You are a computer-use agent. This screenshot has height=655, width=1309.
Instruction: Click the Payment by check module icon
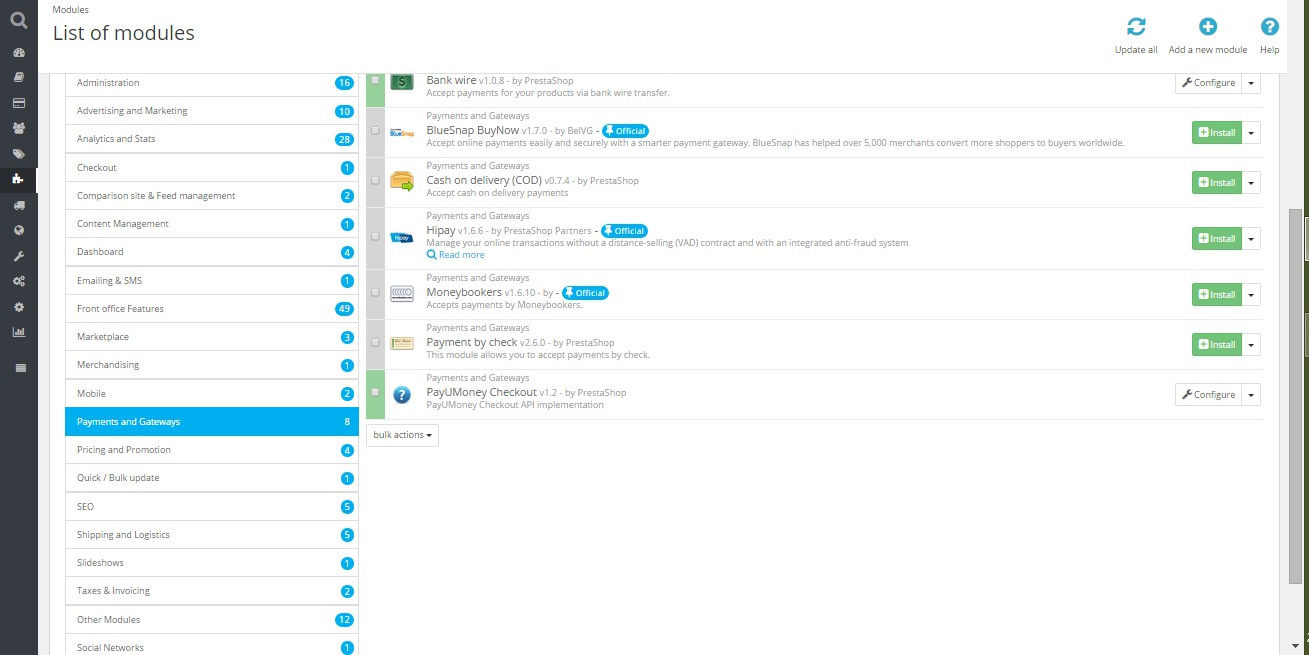click(402, 343)
